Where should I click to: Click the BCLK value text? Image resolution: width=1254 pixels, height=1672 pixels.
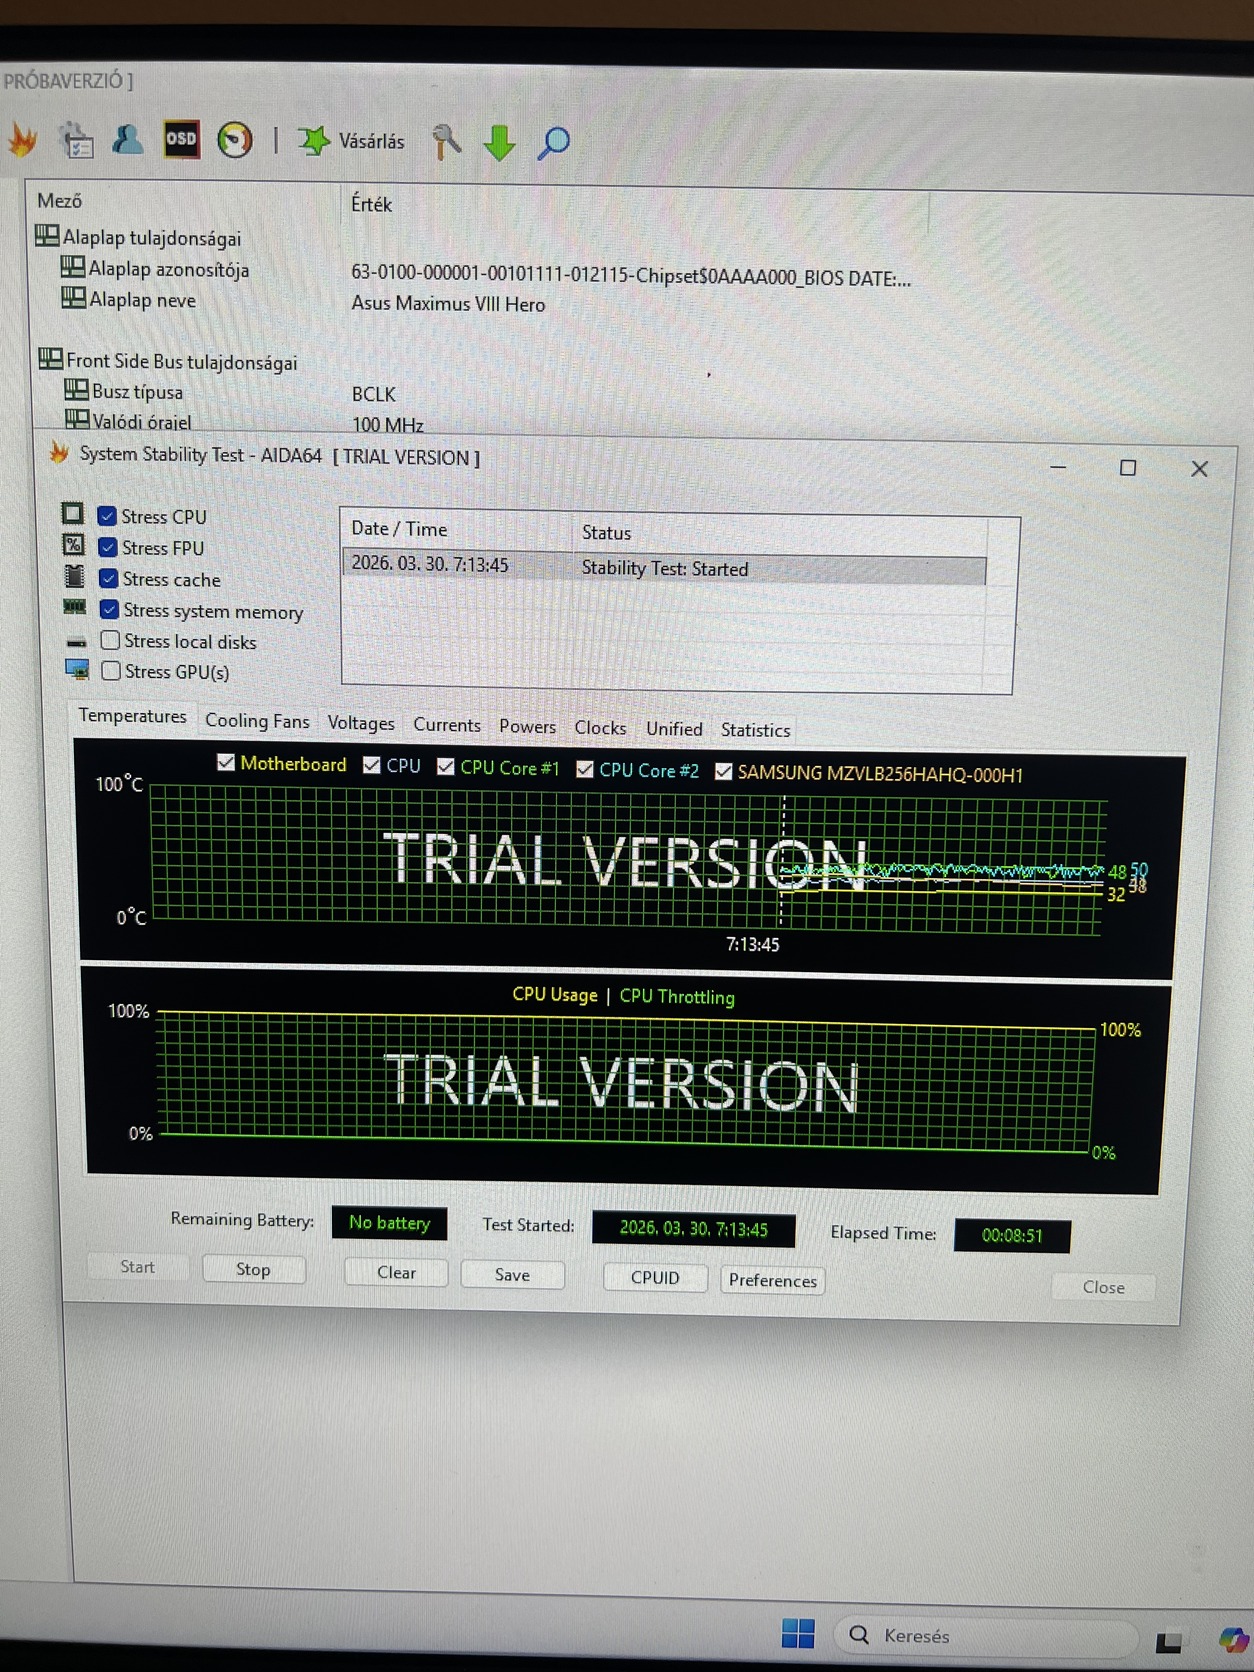374,394
